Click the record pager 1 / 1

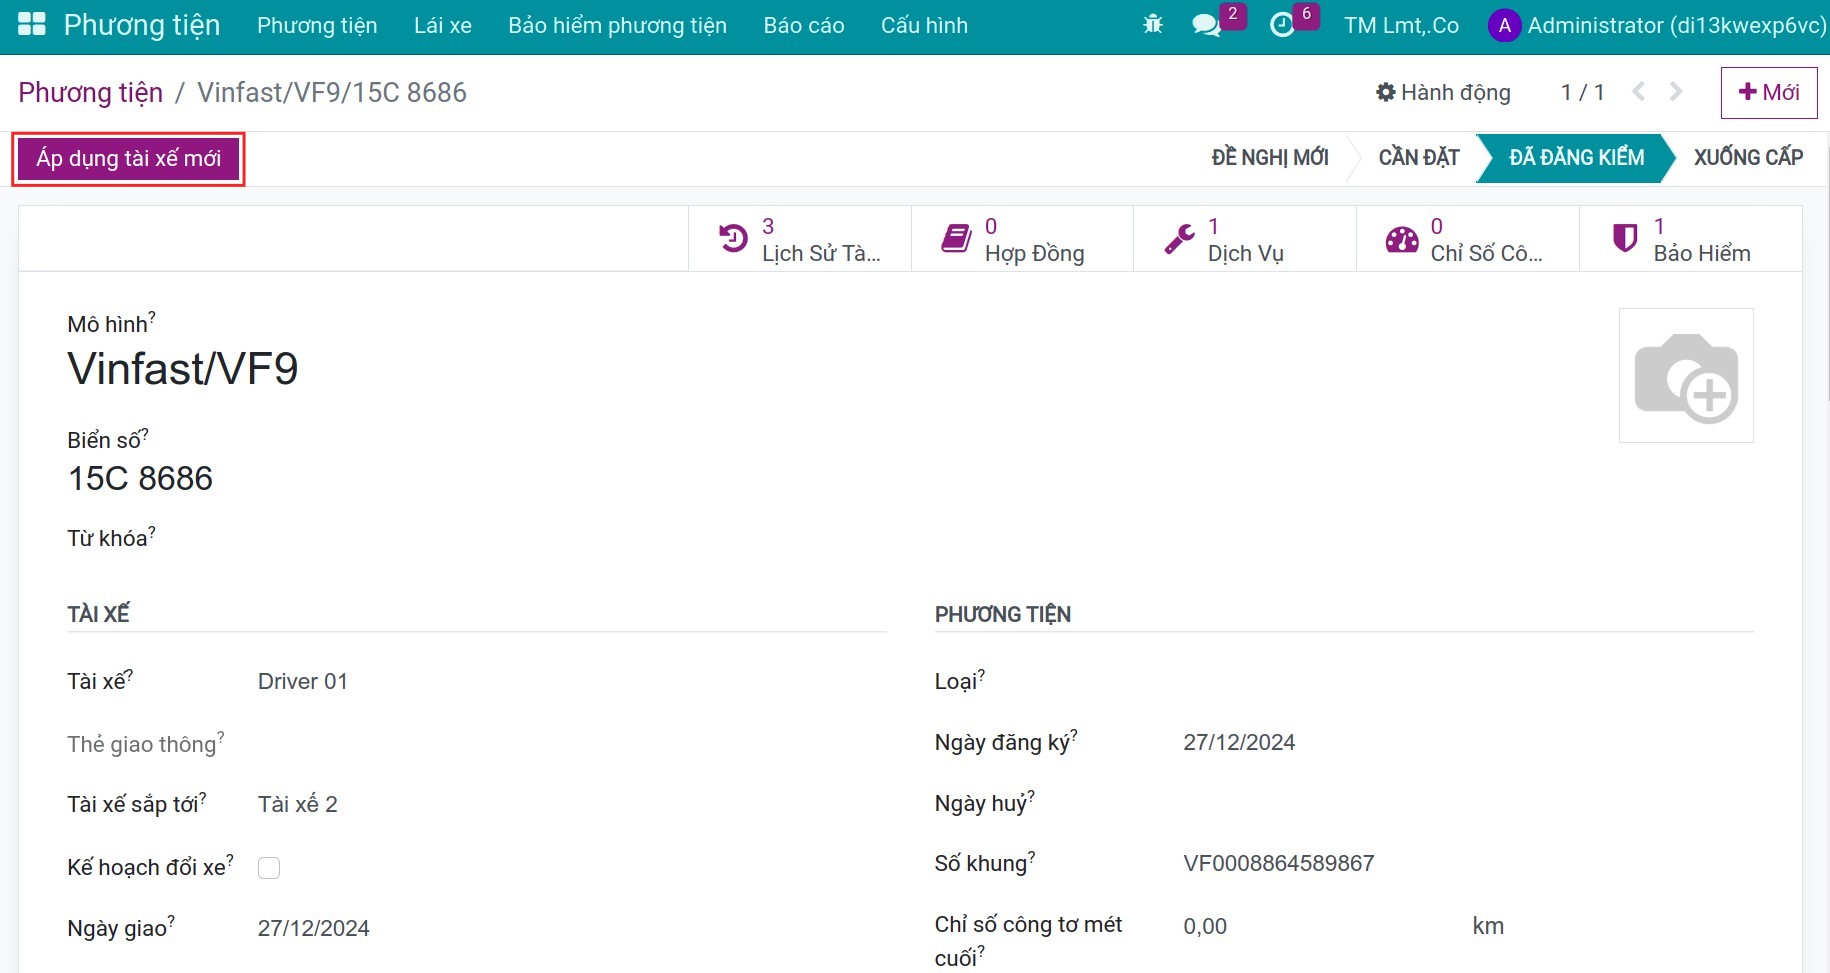coord(1582,93)
